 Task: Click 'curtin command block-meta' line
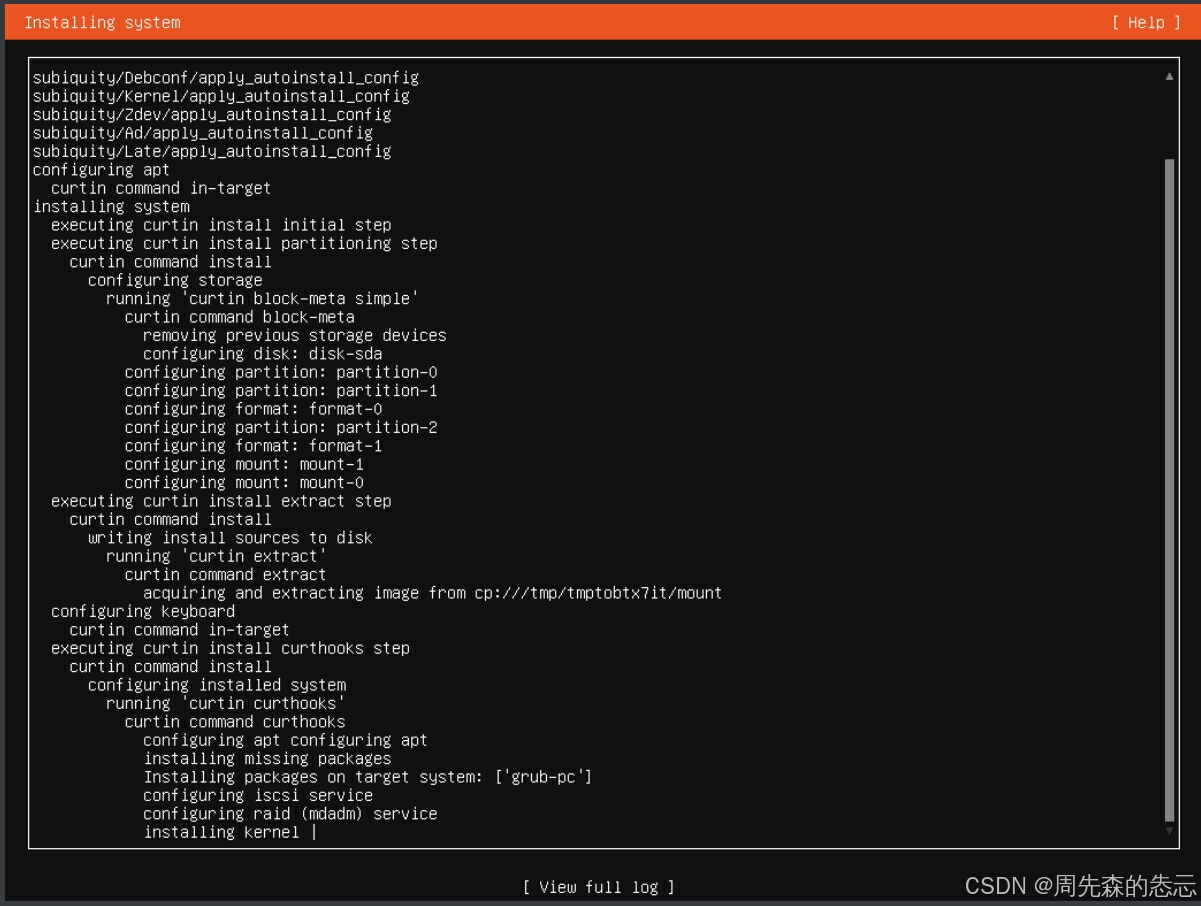click(240, 318)
